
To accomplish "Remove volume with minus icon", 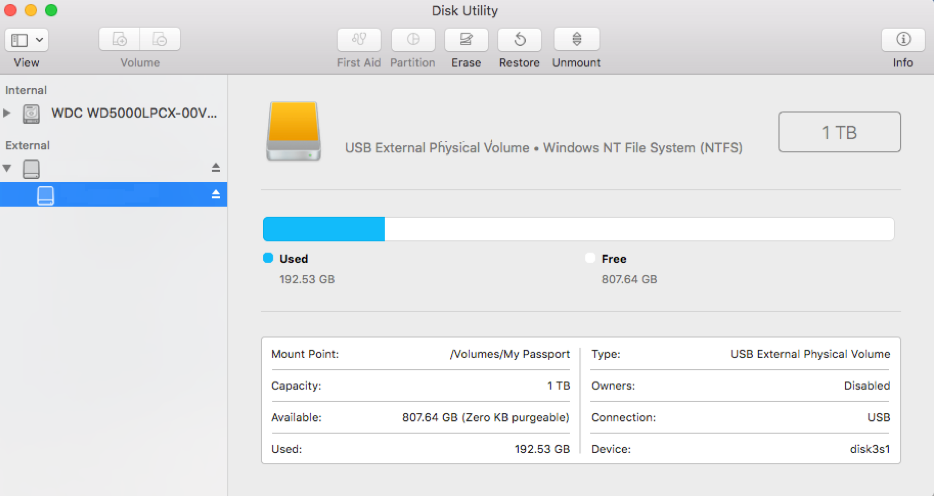I will [x=160, y=40].
